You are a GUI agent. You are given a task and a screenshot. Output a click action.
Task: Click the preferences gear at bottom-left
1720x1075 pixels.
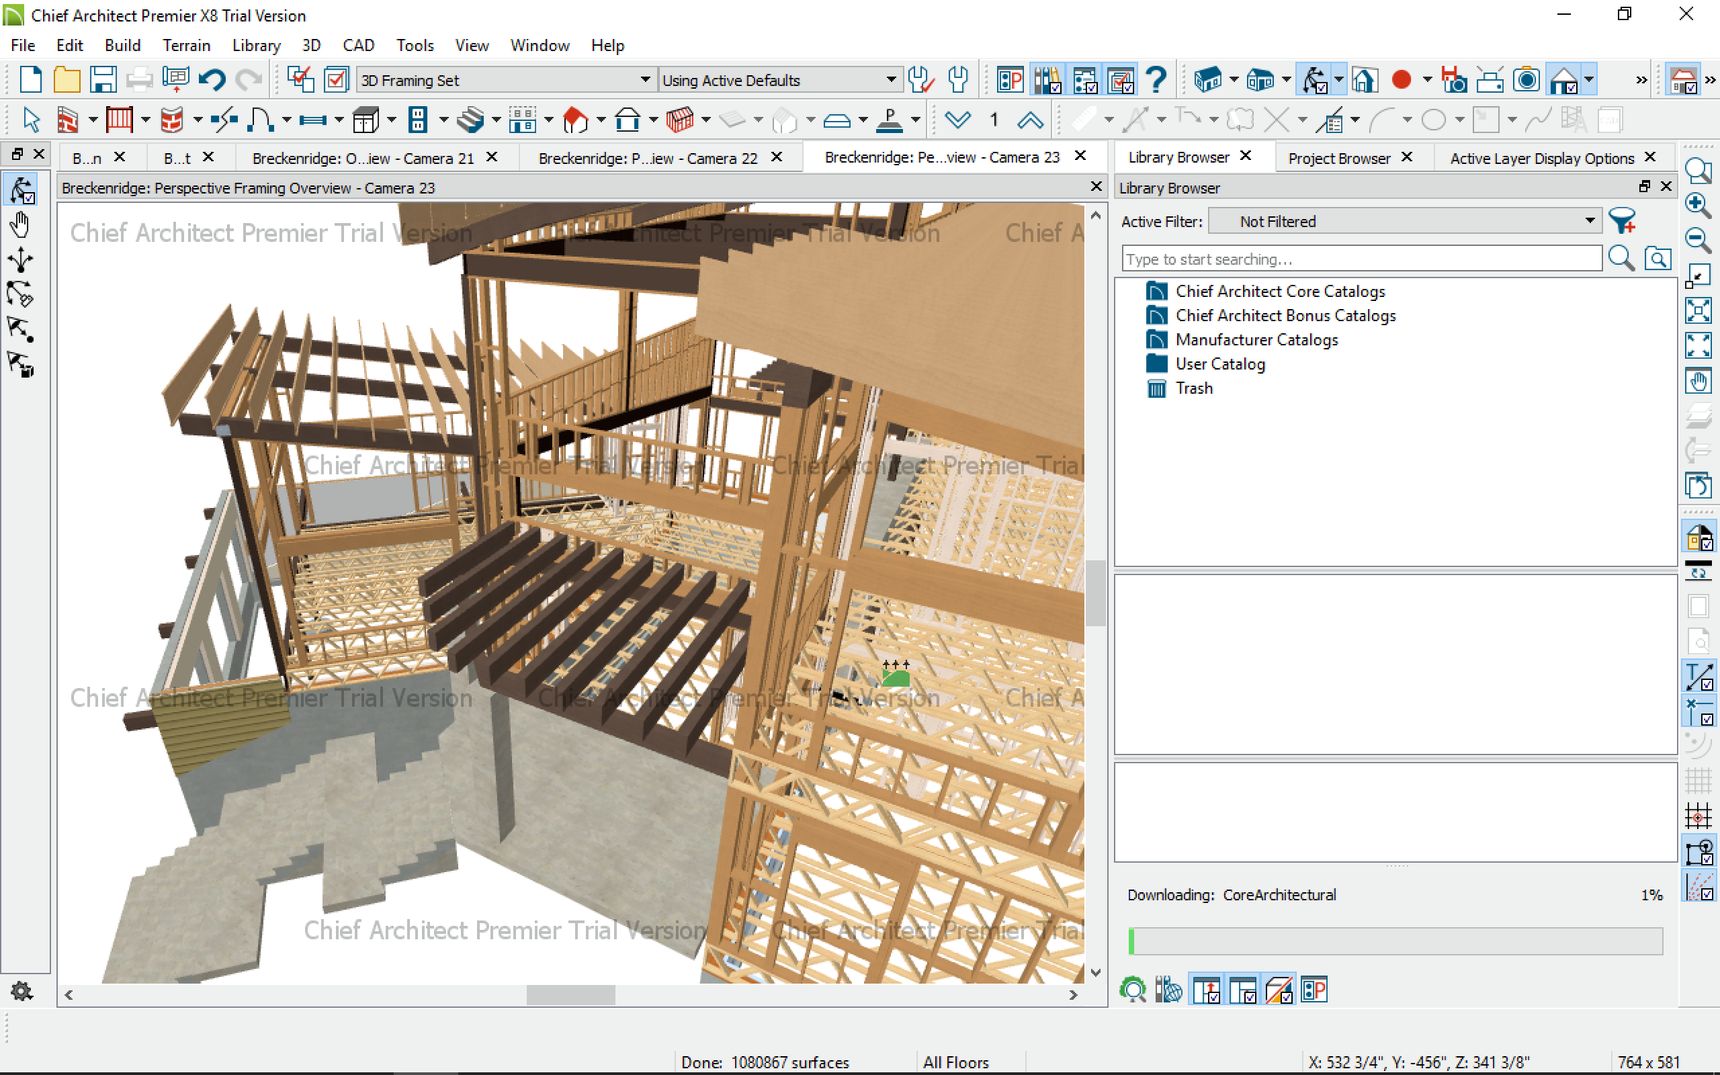pos(21,991)
